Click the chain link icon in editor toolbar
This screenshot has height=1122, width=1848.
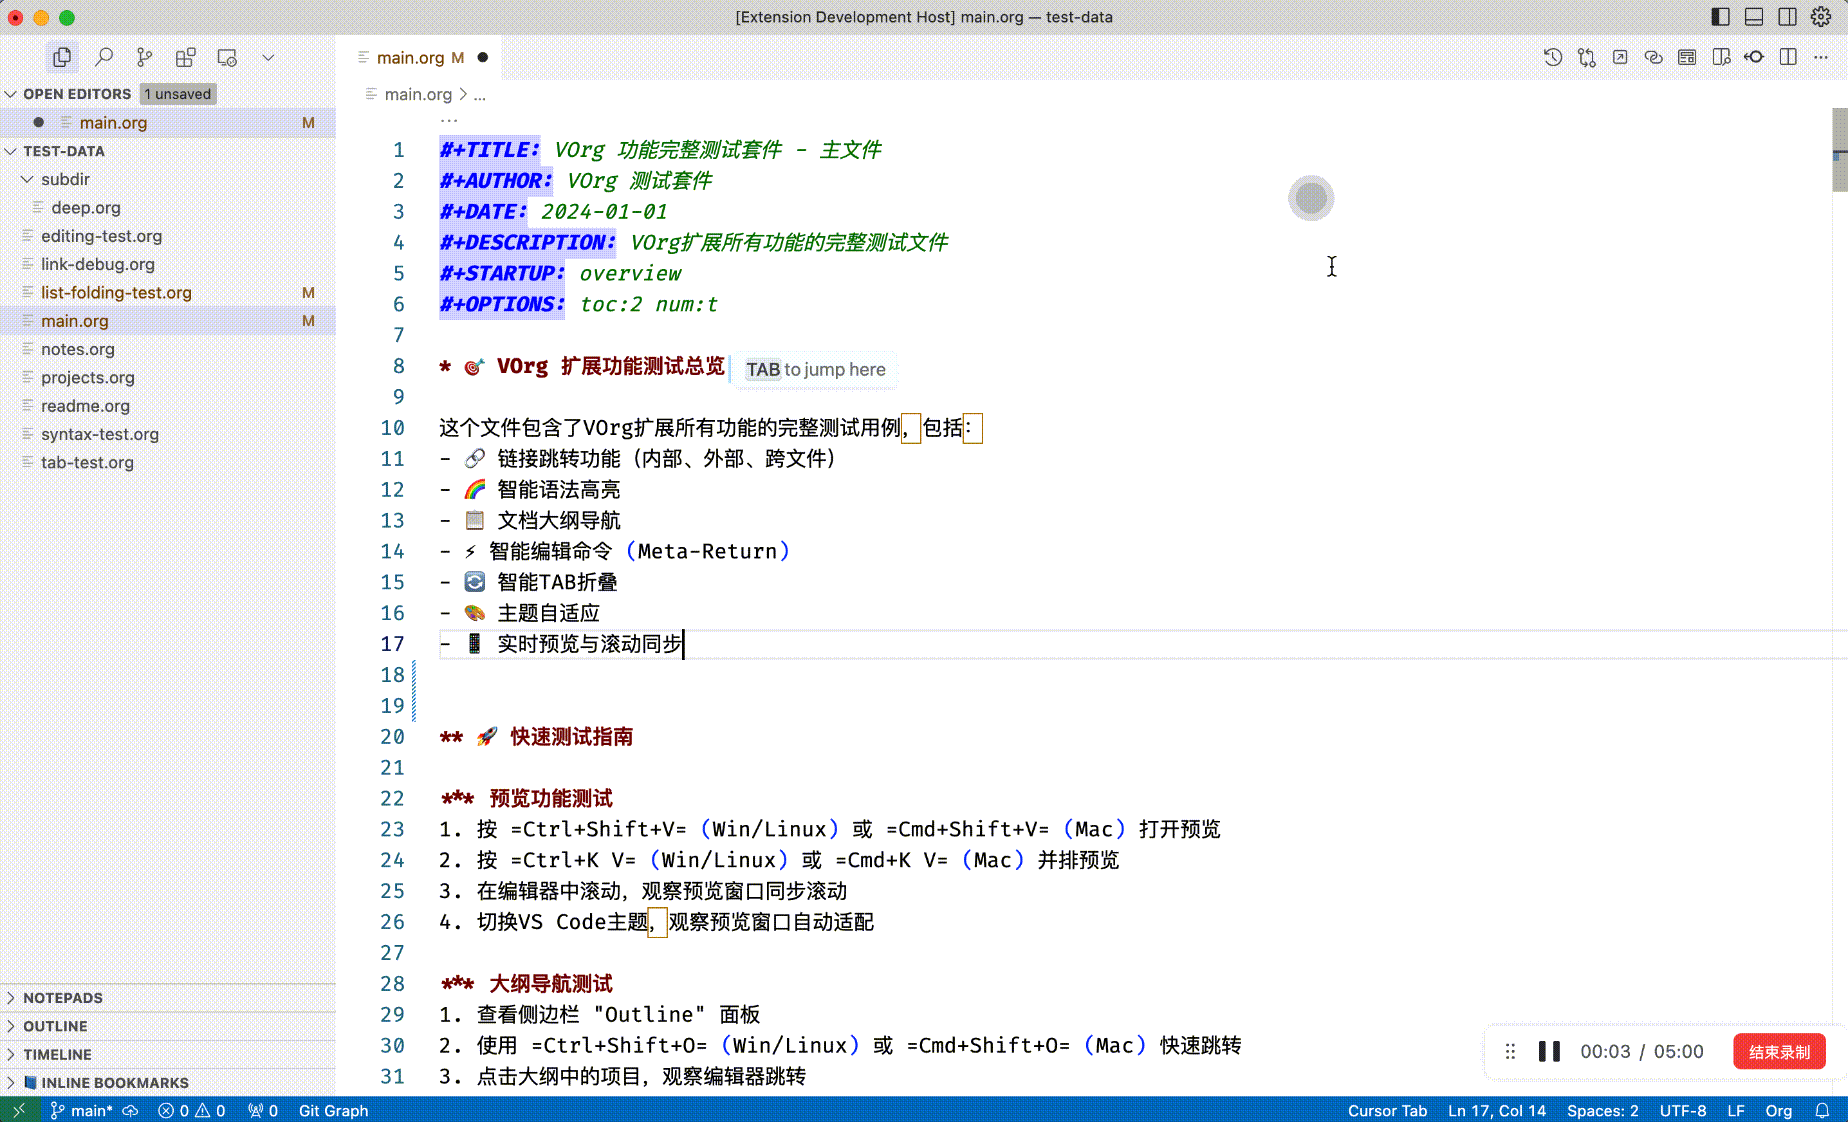pos(1653,57)
